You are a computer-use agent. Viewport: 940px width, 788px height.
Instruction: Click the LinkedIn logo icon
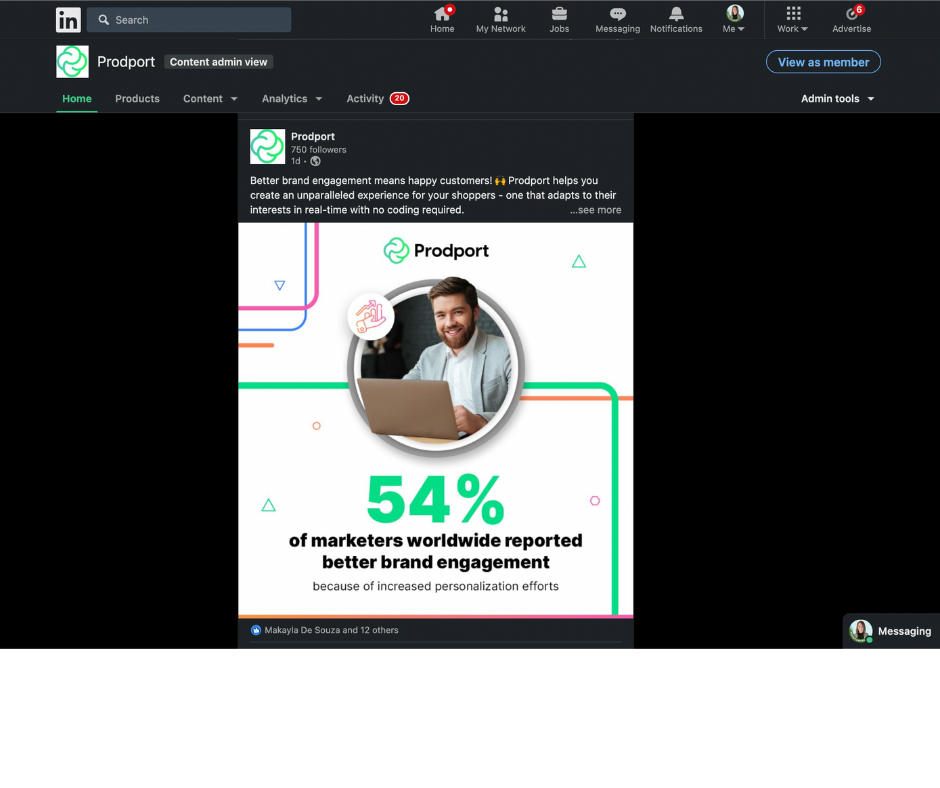coord(68,20)
